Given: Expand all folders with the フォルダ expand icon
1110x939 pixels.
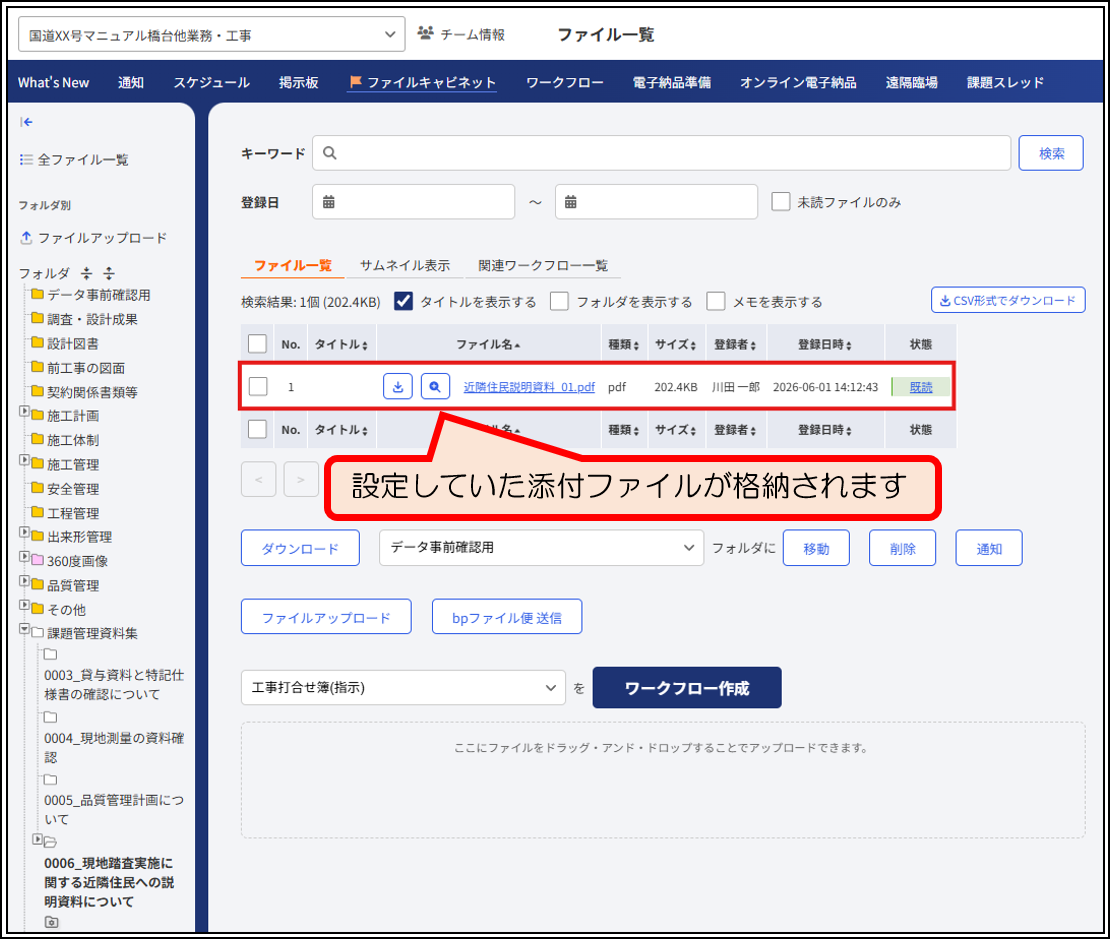Looking at the screenshot, I should pyautogui.click(x=108, y=273).
